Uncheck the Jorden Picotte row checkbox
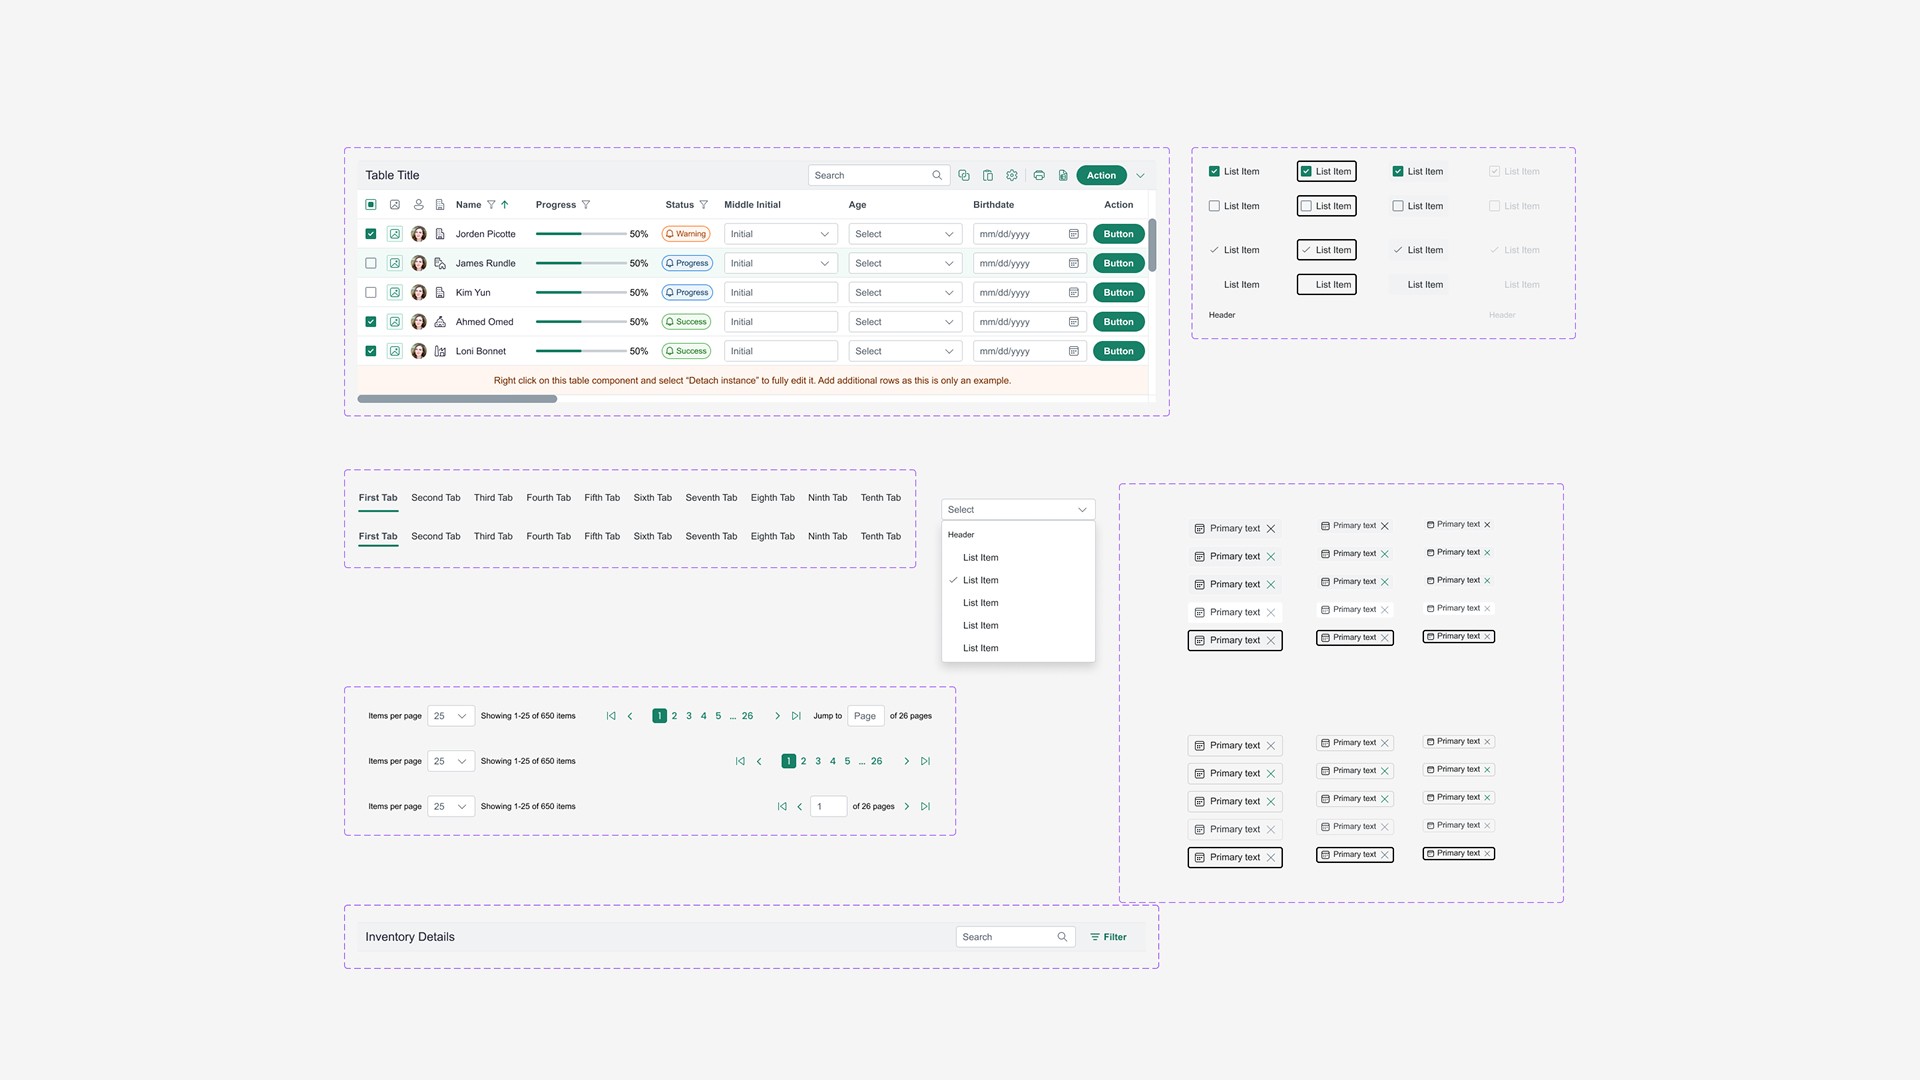 click(x=371, y=234)
